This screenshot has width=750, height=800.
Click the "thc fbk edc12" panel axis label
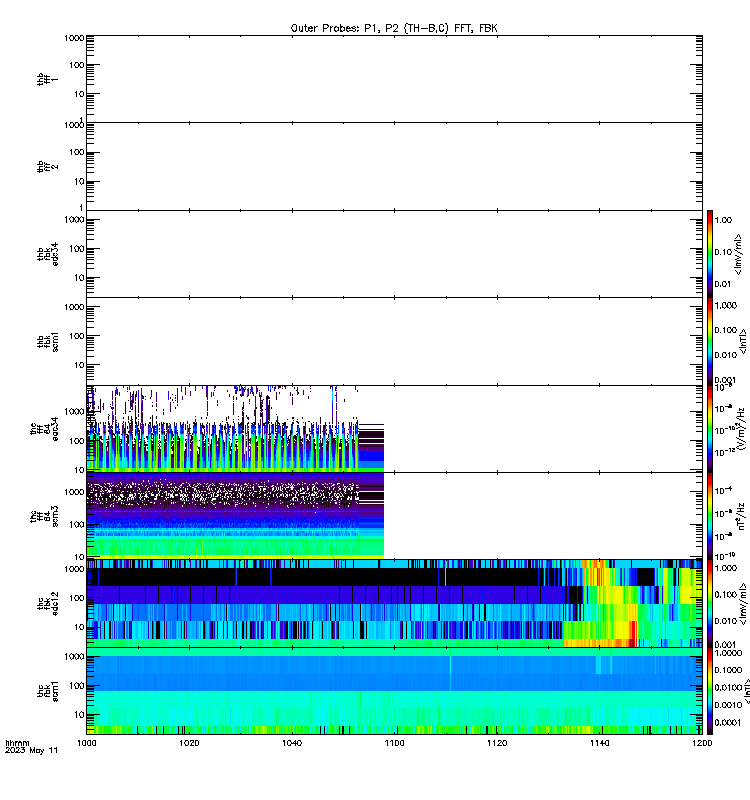pos(47,604)
